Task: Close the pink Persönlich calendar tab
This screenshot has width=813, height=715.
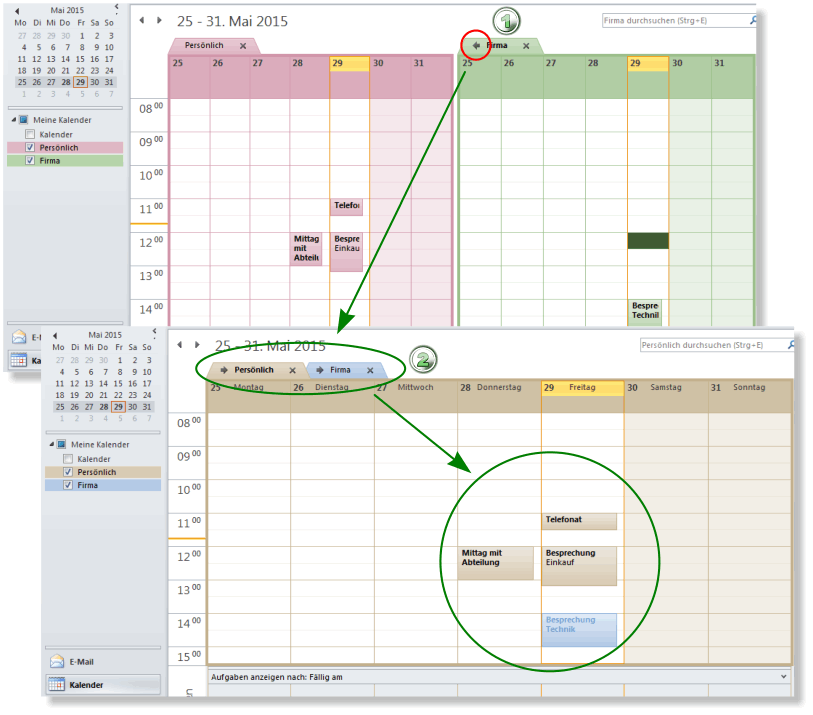Action: (243, 46)
